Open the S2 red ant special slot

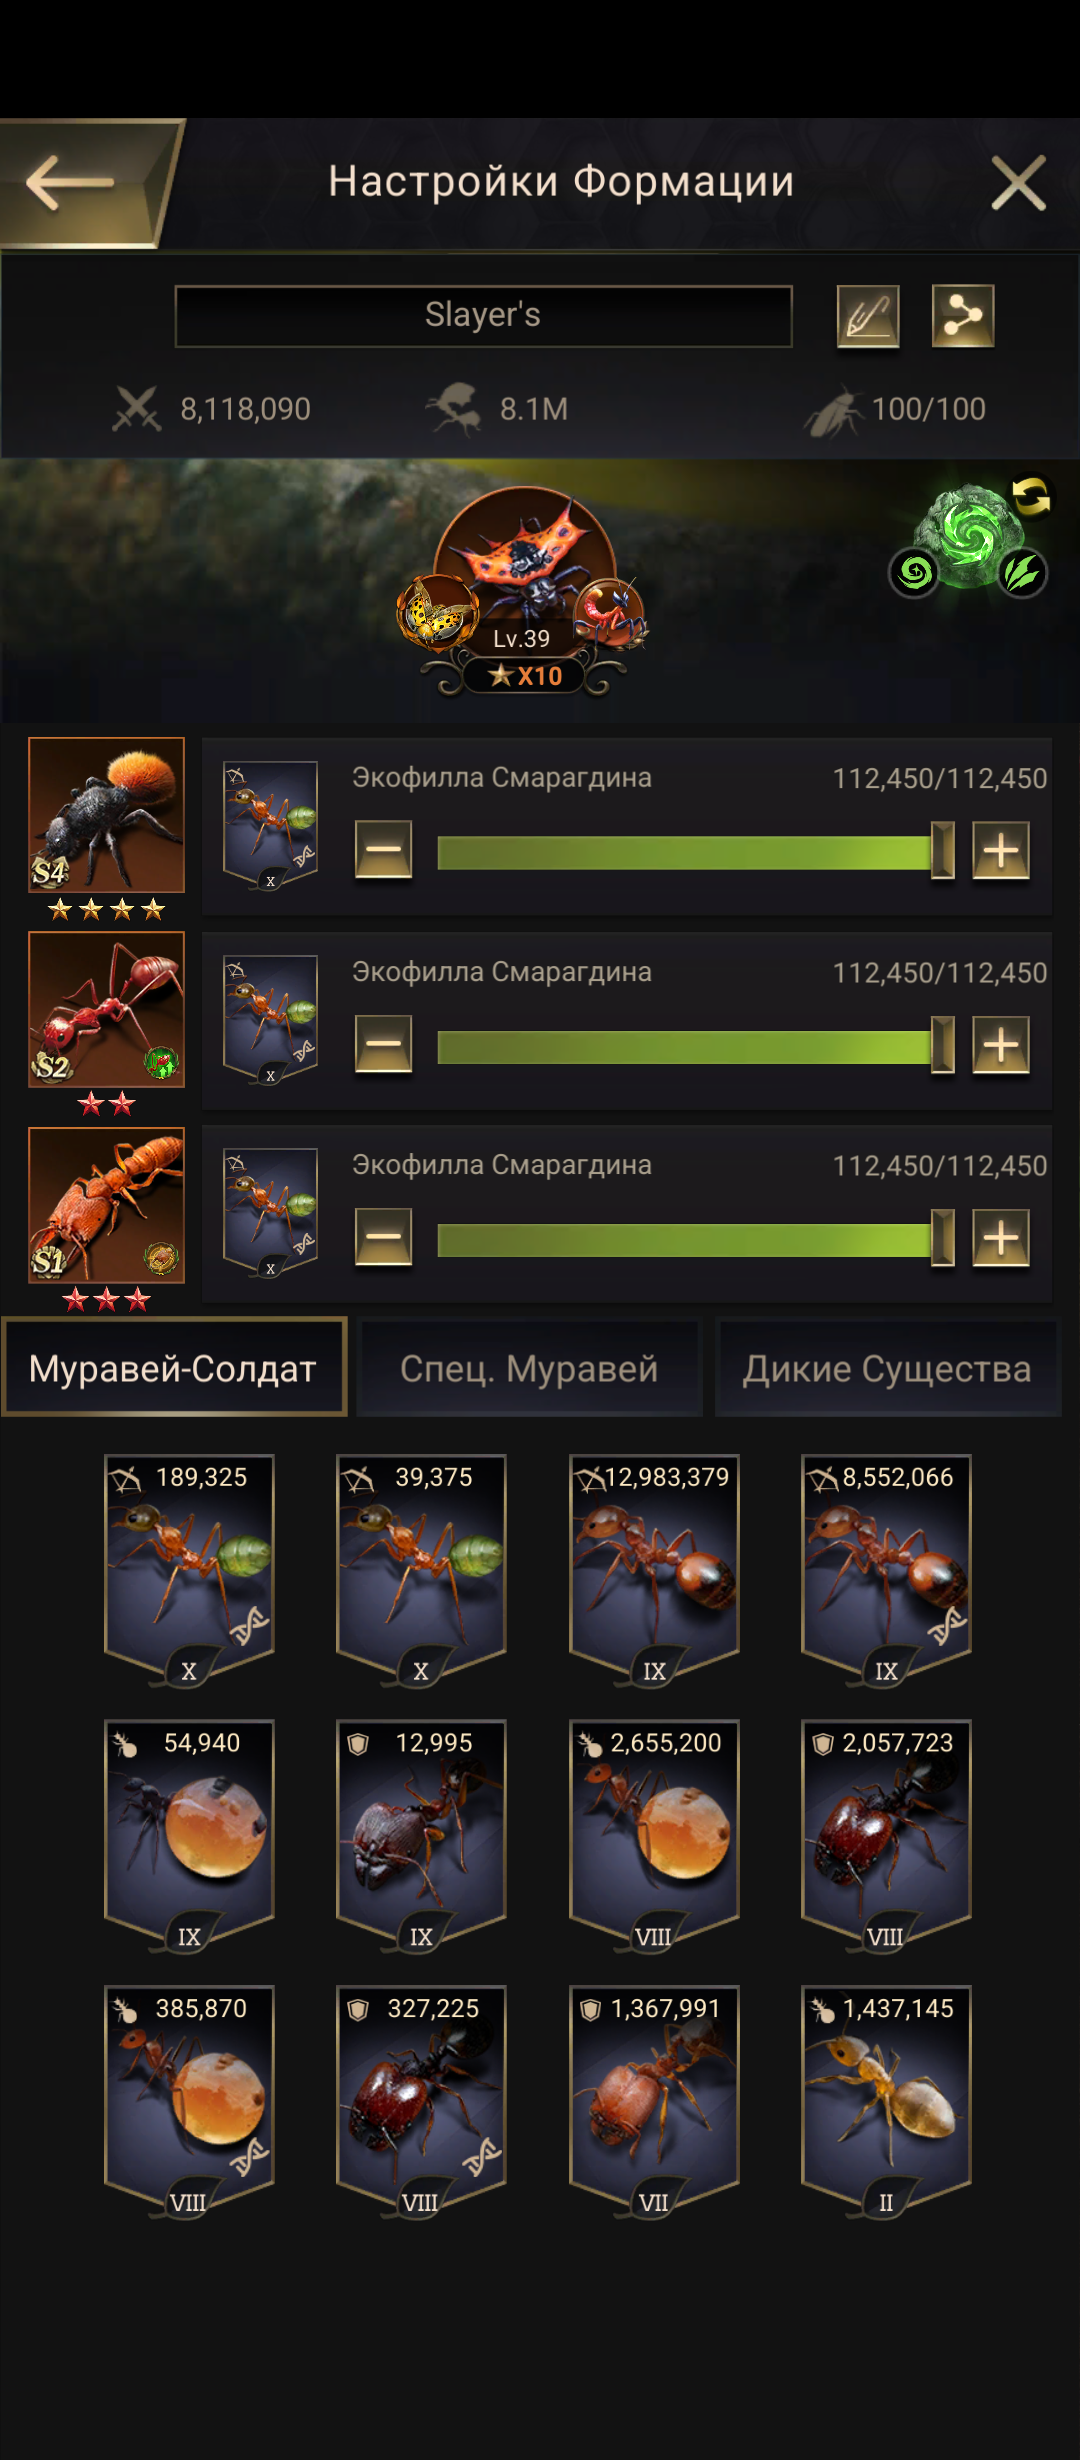[106, 1009]
